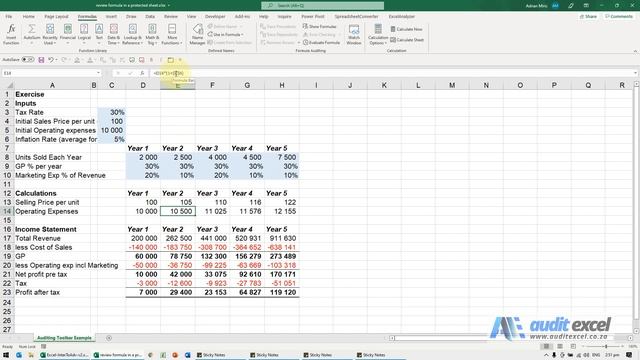Expand the Name Box dropdown

click(98, 73)
